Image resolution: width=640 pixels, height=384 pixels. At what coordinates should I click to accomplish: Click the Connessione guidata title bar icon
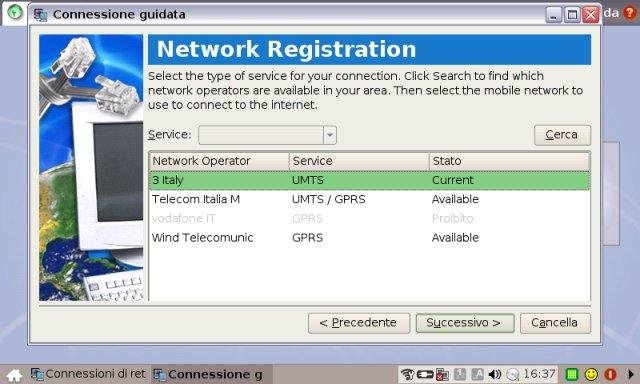click(40, 15)
